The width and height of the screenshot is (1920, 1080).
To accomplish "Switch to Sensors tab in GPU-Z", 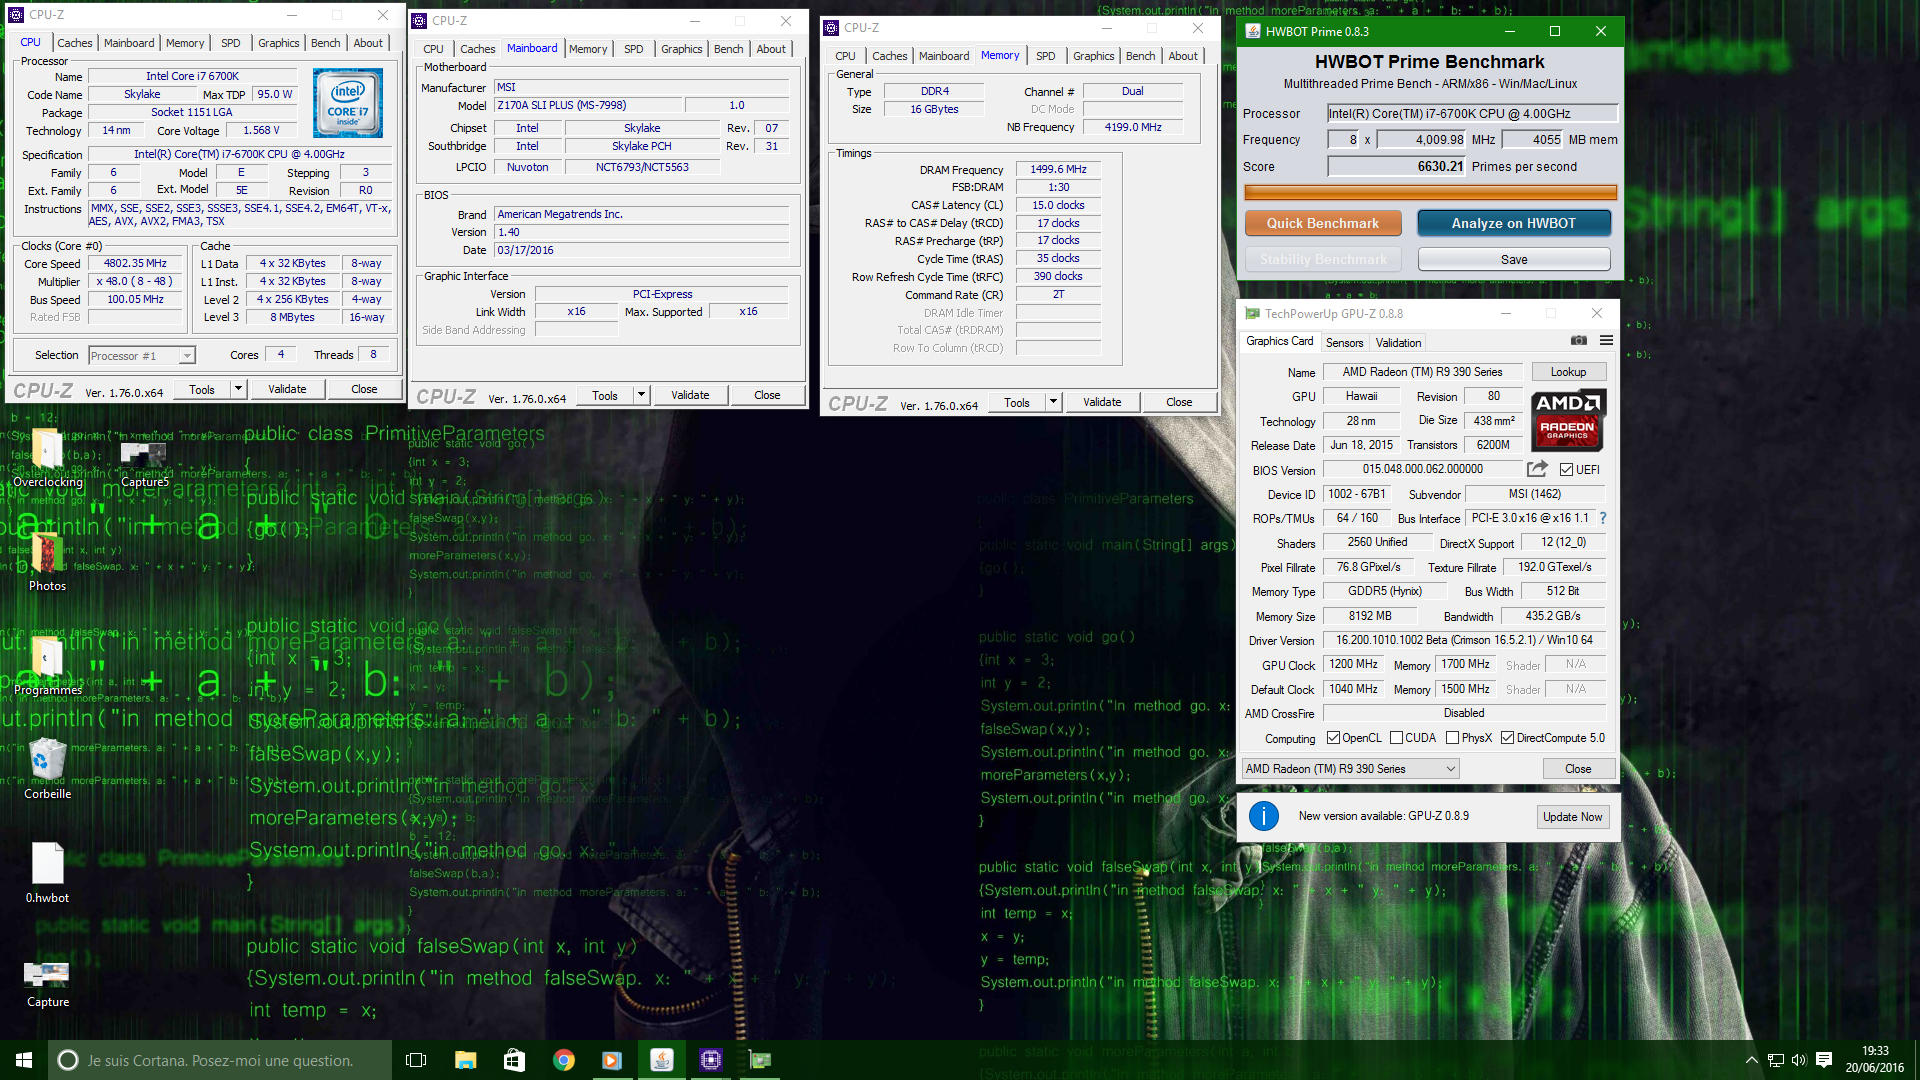I will [1344, 342].
